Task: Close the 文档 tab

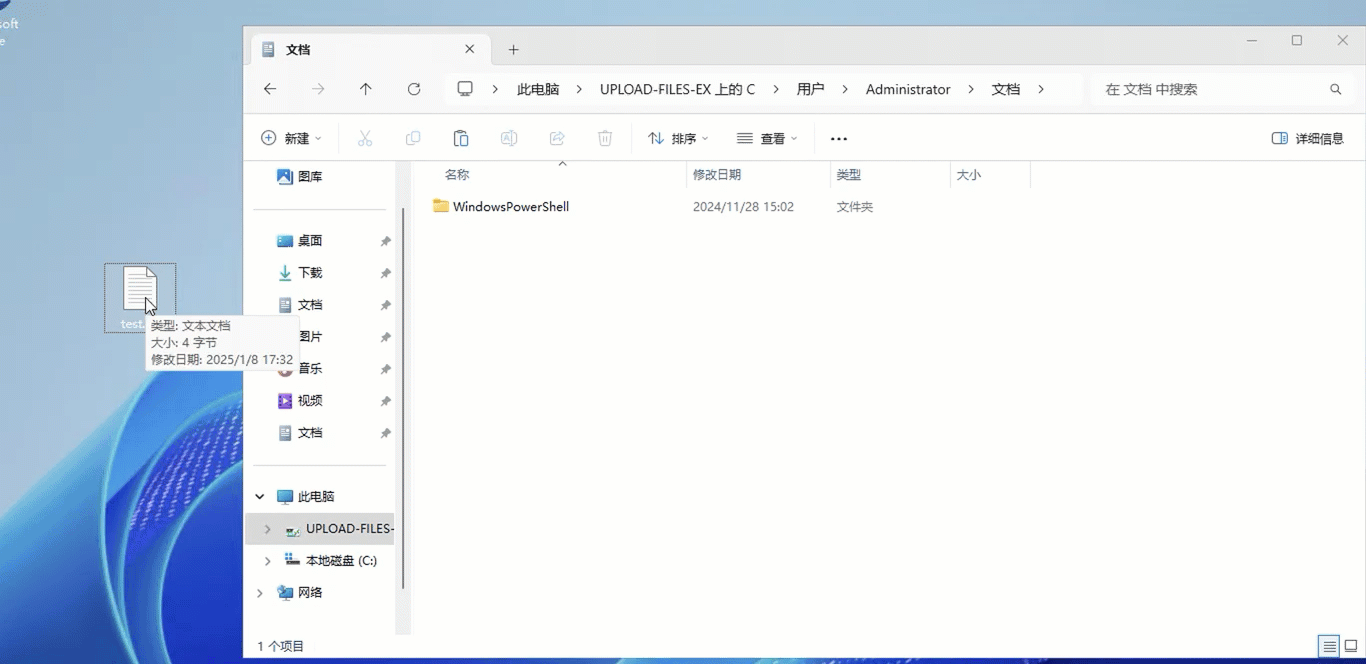Action: coord(470,50)
